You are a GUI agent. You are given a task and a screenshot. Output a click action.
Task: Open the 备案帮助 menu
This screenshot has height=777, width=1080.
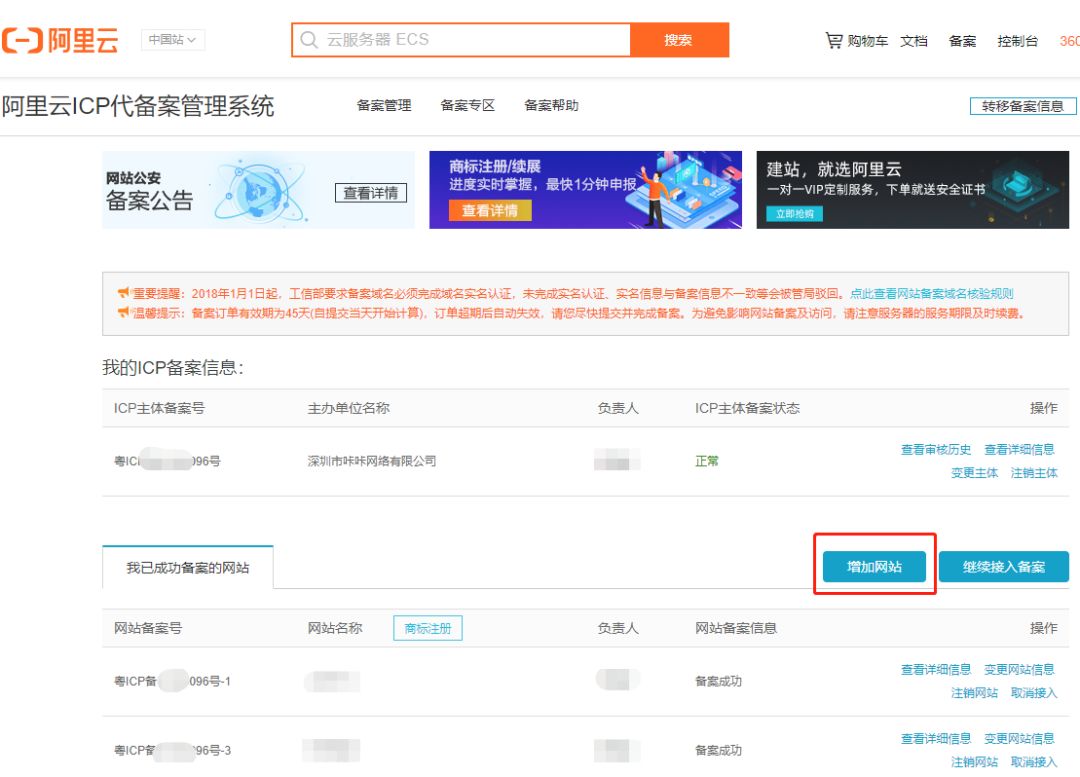pyautogui.click(x=551, y=105)
